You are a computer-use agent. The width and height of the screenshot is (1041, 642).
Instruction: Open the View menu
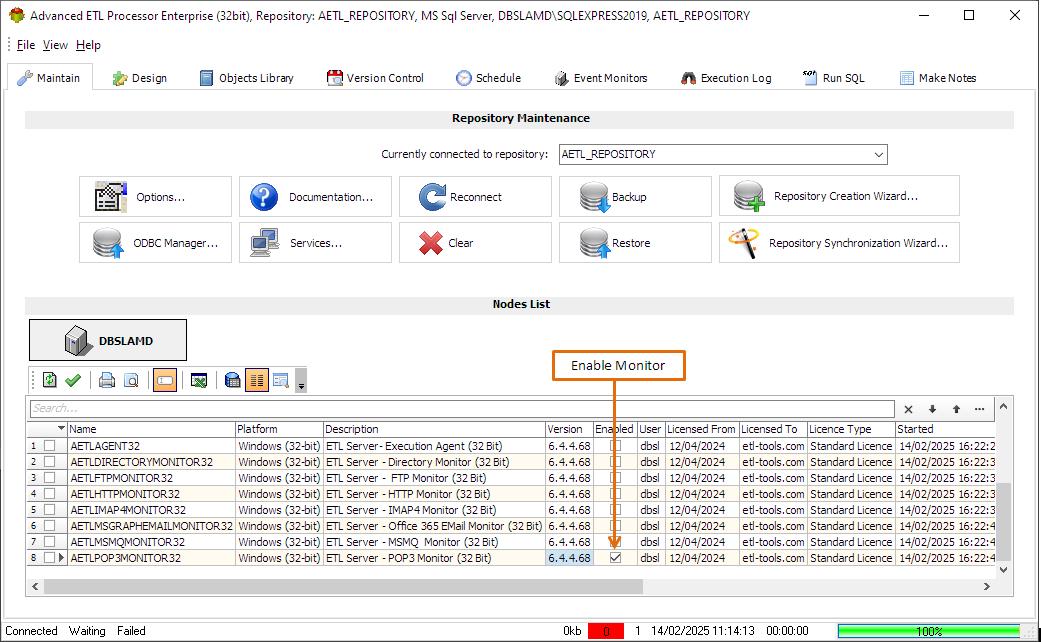click(x=55, y=44)
